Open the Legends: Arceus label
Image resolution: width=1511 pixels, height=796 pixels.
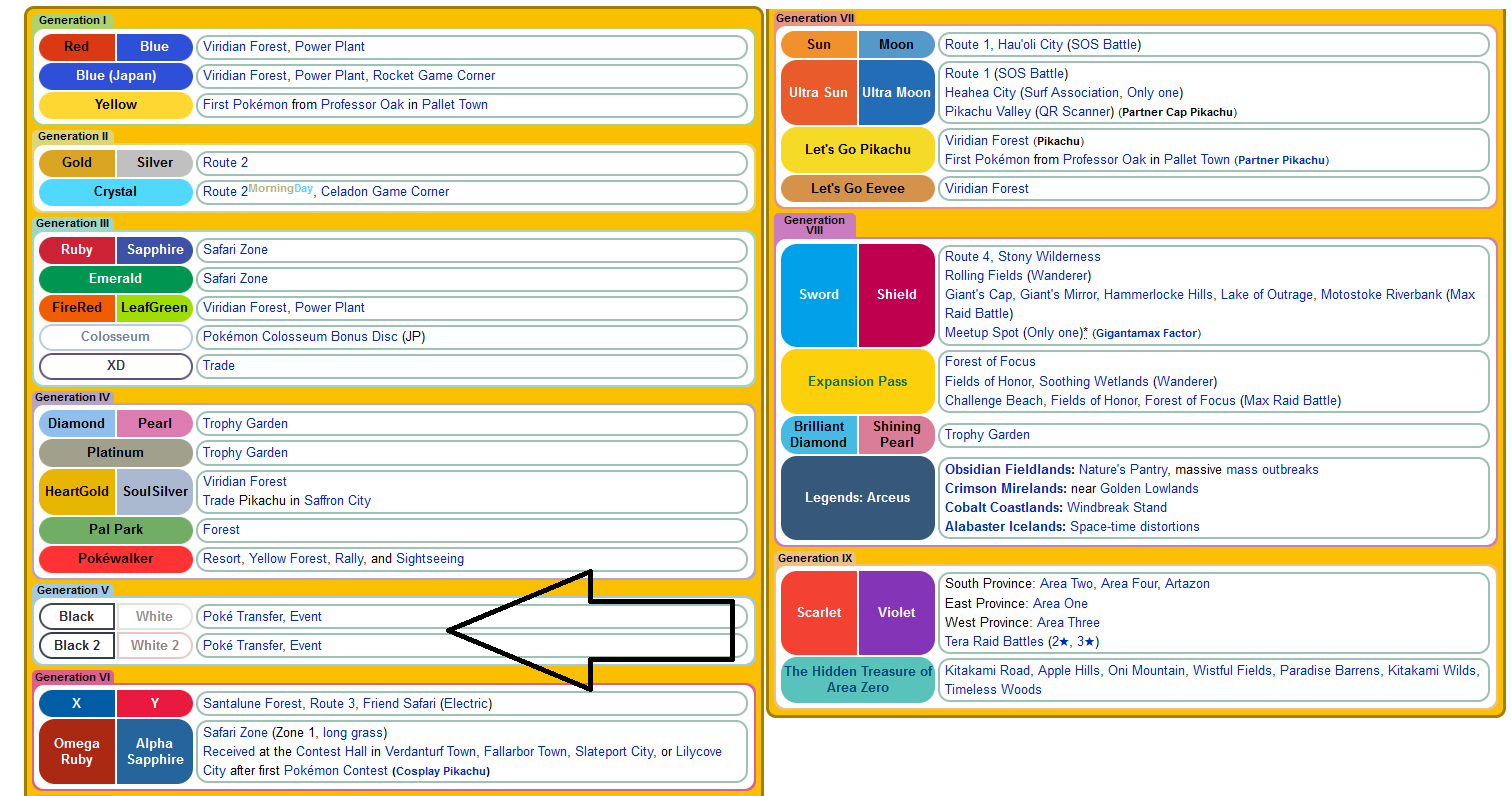pos(858,498)
